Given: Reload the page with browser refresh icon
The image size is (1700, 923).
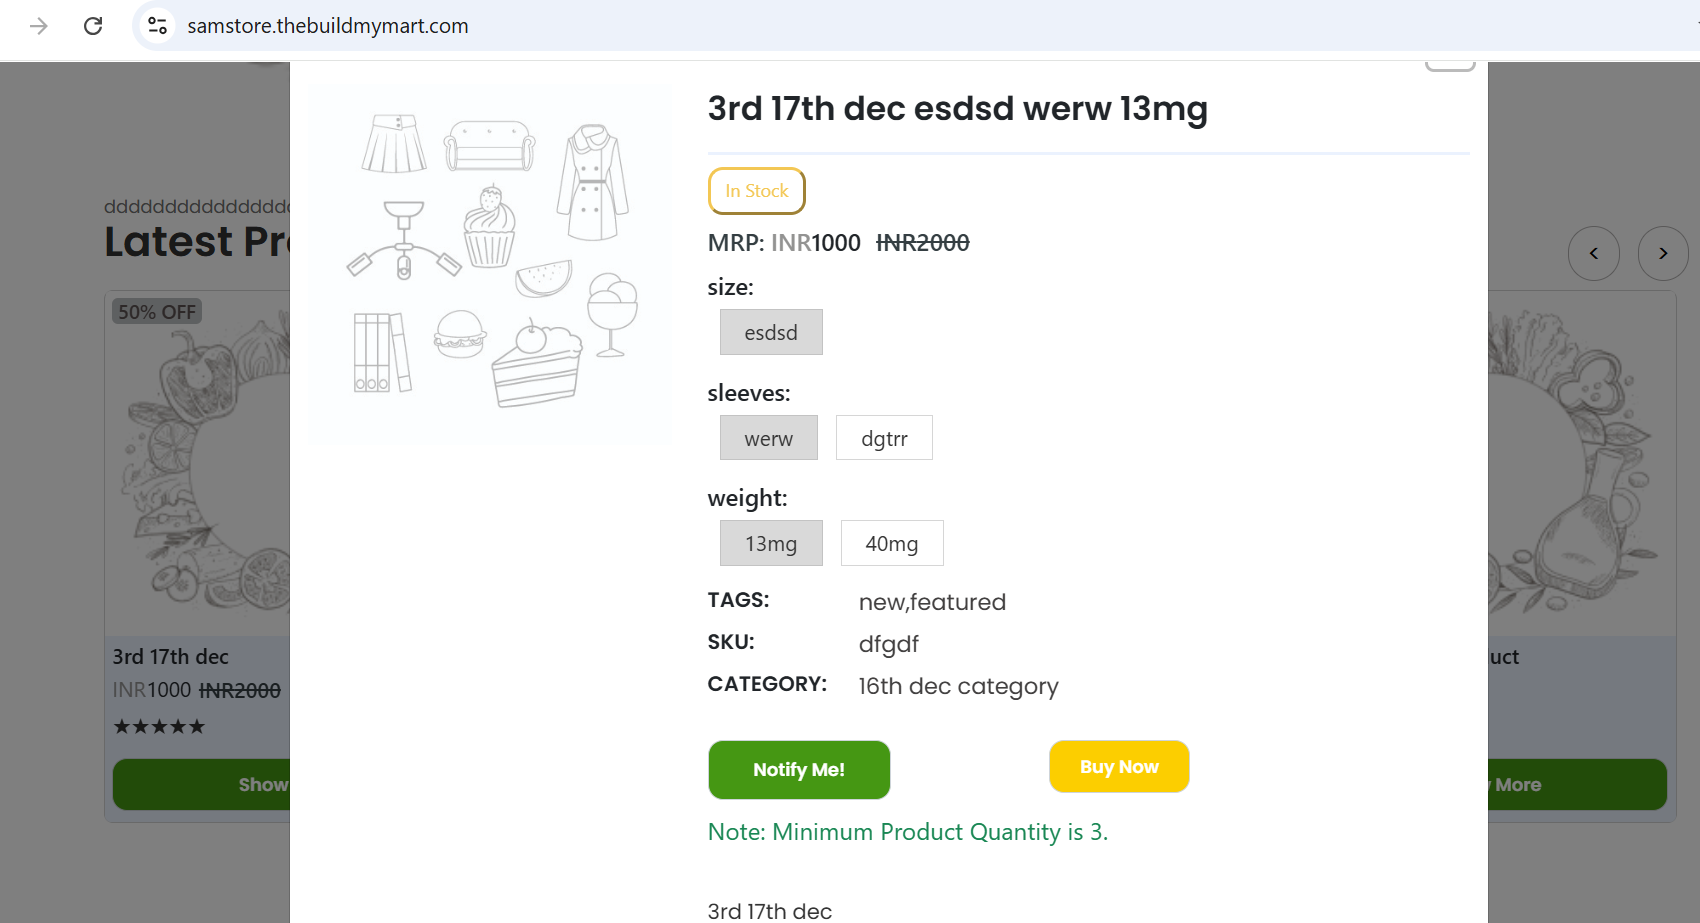Looking at the screenshot, I should pos(93,26).
